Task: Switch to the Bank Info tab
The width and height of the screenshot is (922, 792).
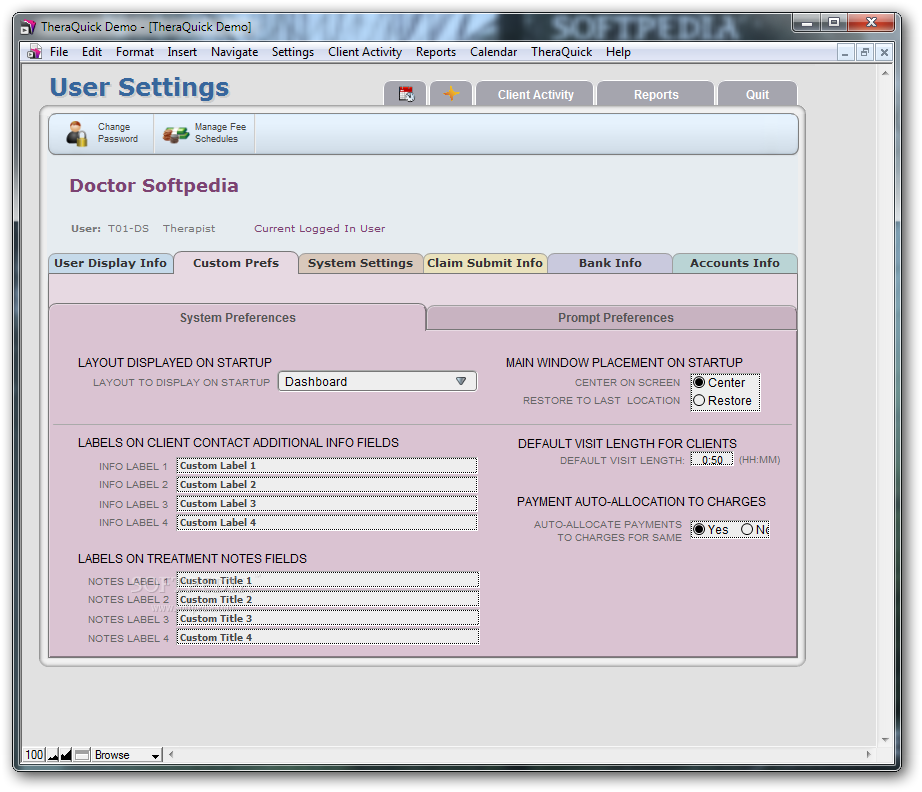Action: coord(610,263)
